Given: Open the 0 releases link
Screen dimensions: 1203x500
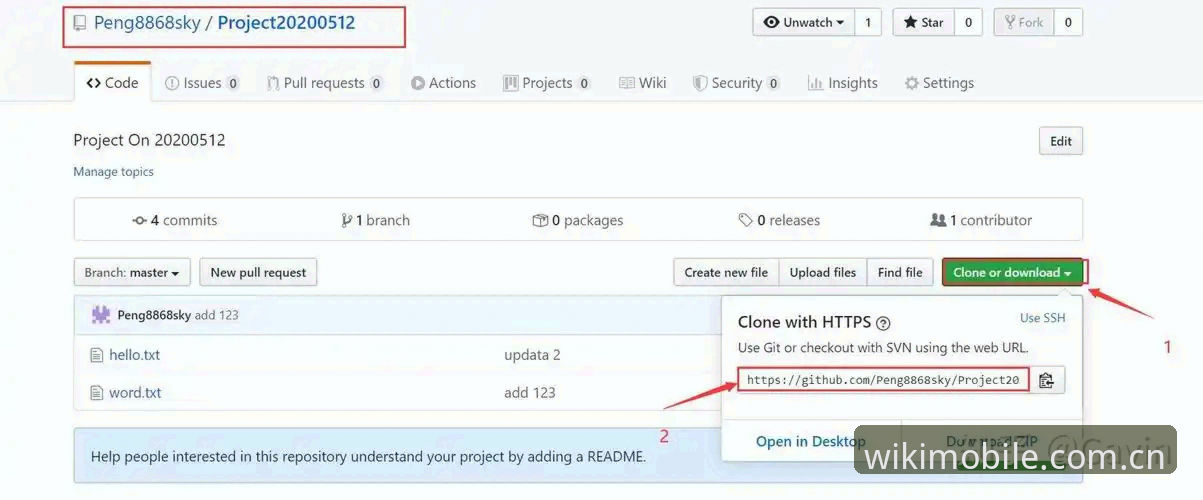Looking at the screenshot, I should (x=779, y=220).
